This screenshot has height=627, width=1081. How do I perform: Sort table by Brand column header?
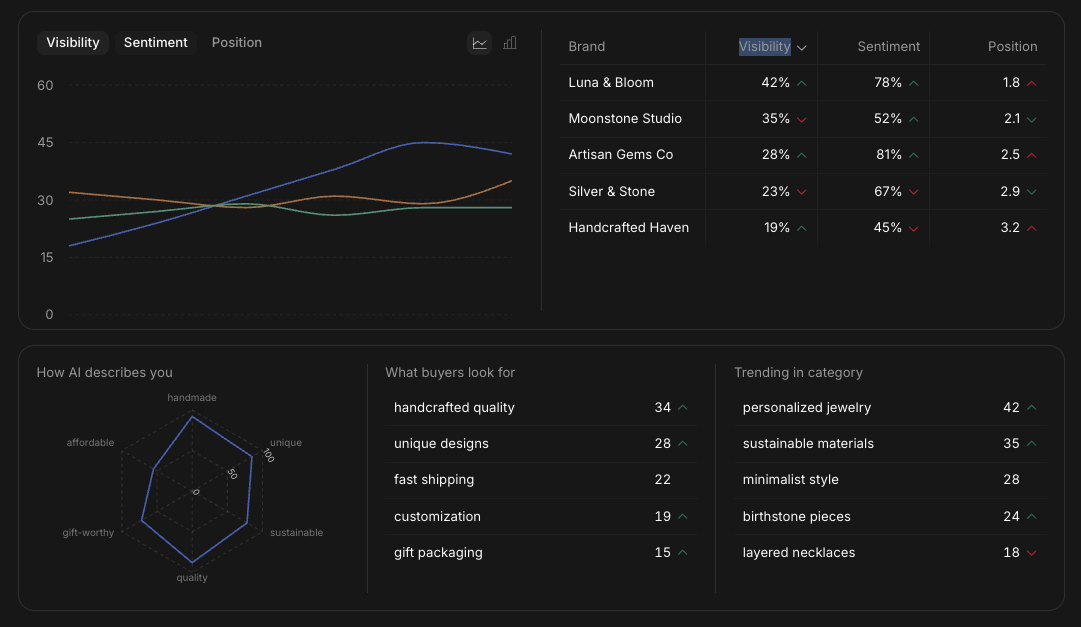tap(587, 47)
